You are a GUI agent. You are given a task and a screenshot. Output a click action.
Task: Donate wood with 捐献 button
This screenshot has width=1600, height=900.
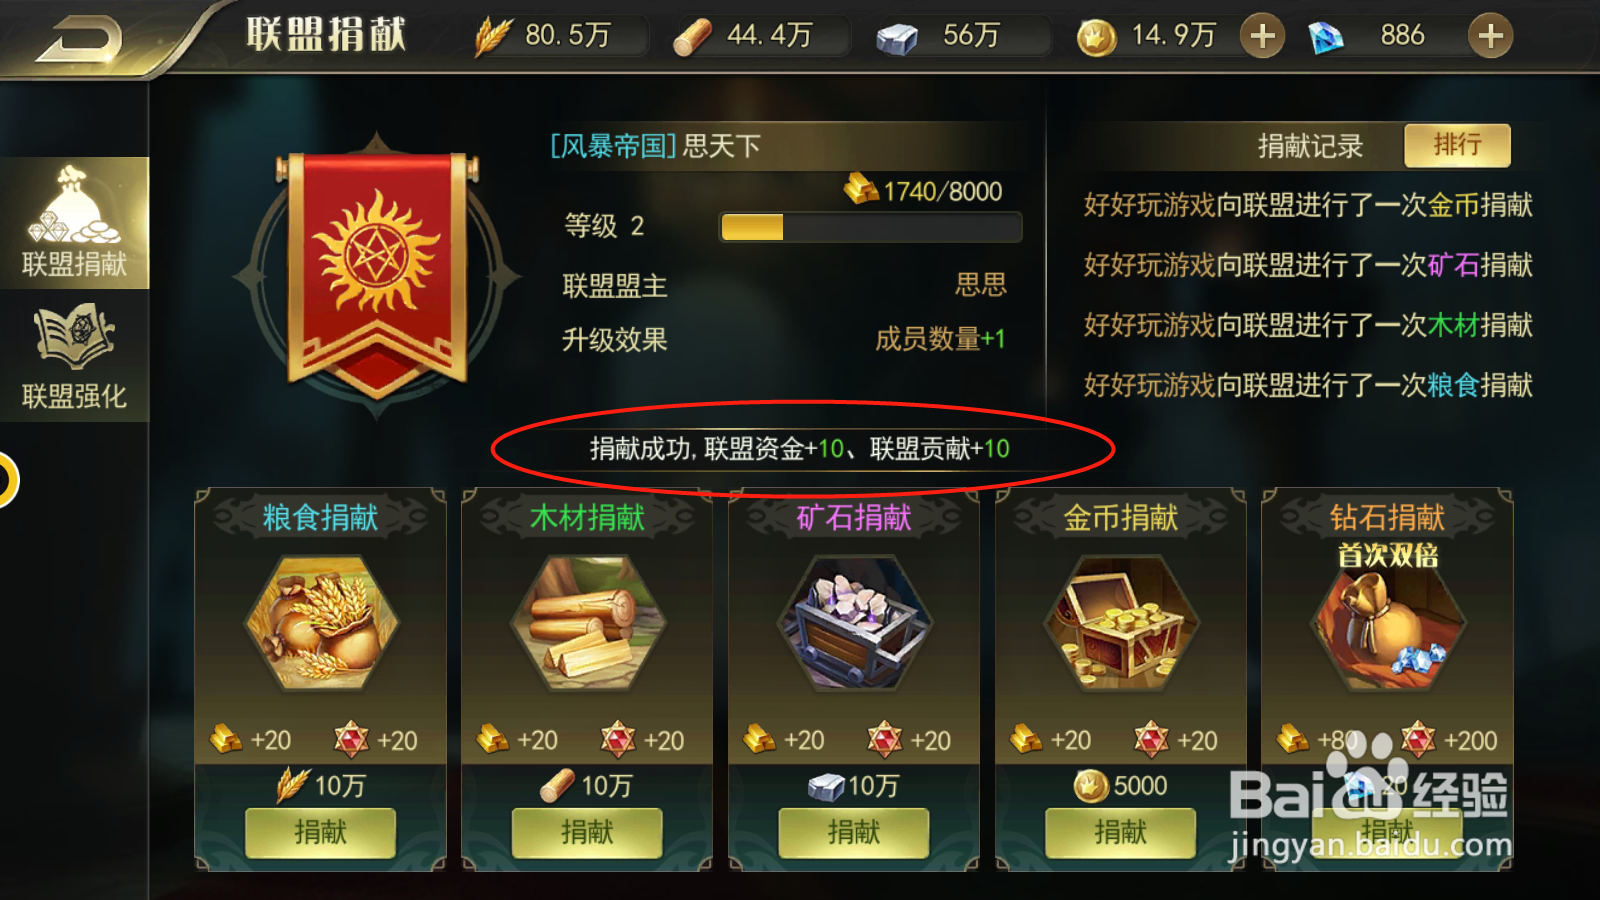587,832
